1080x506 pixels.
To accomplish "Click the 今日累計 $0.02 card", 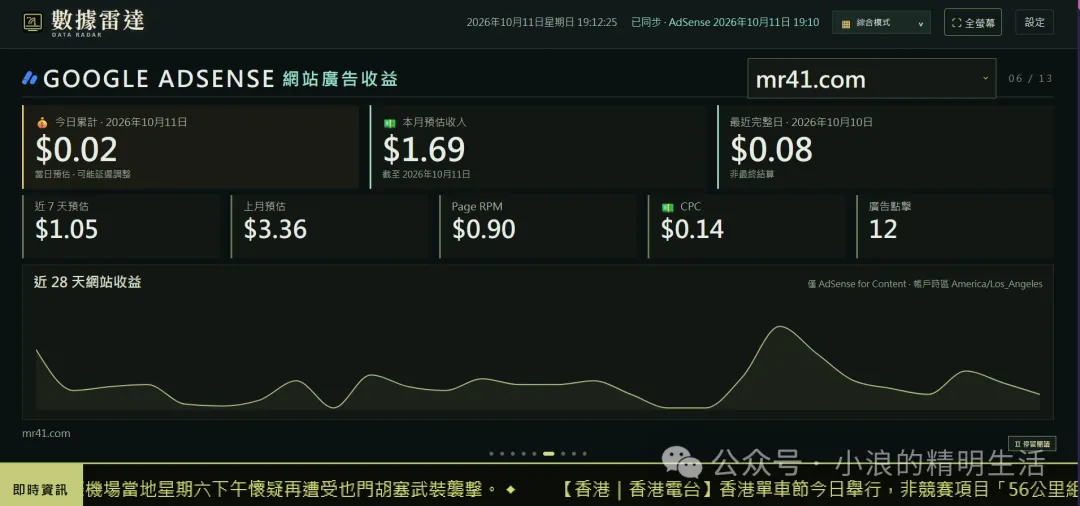I will tap(190, 147).
